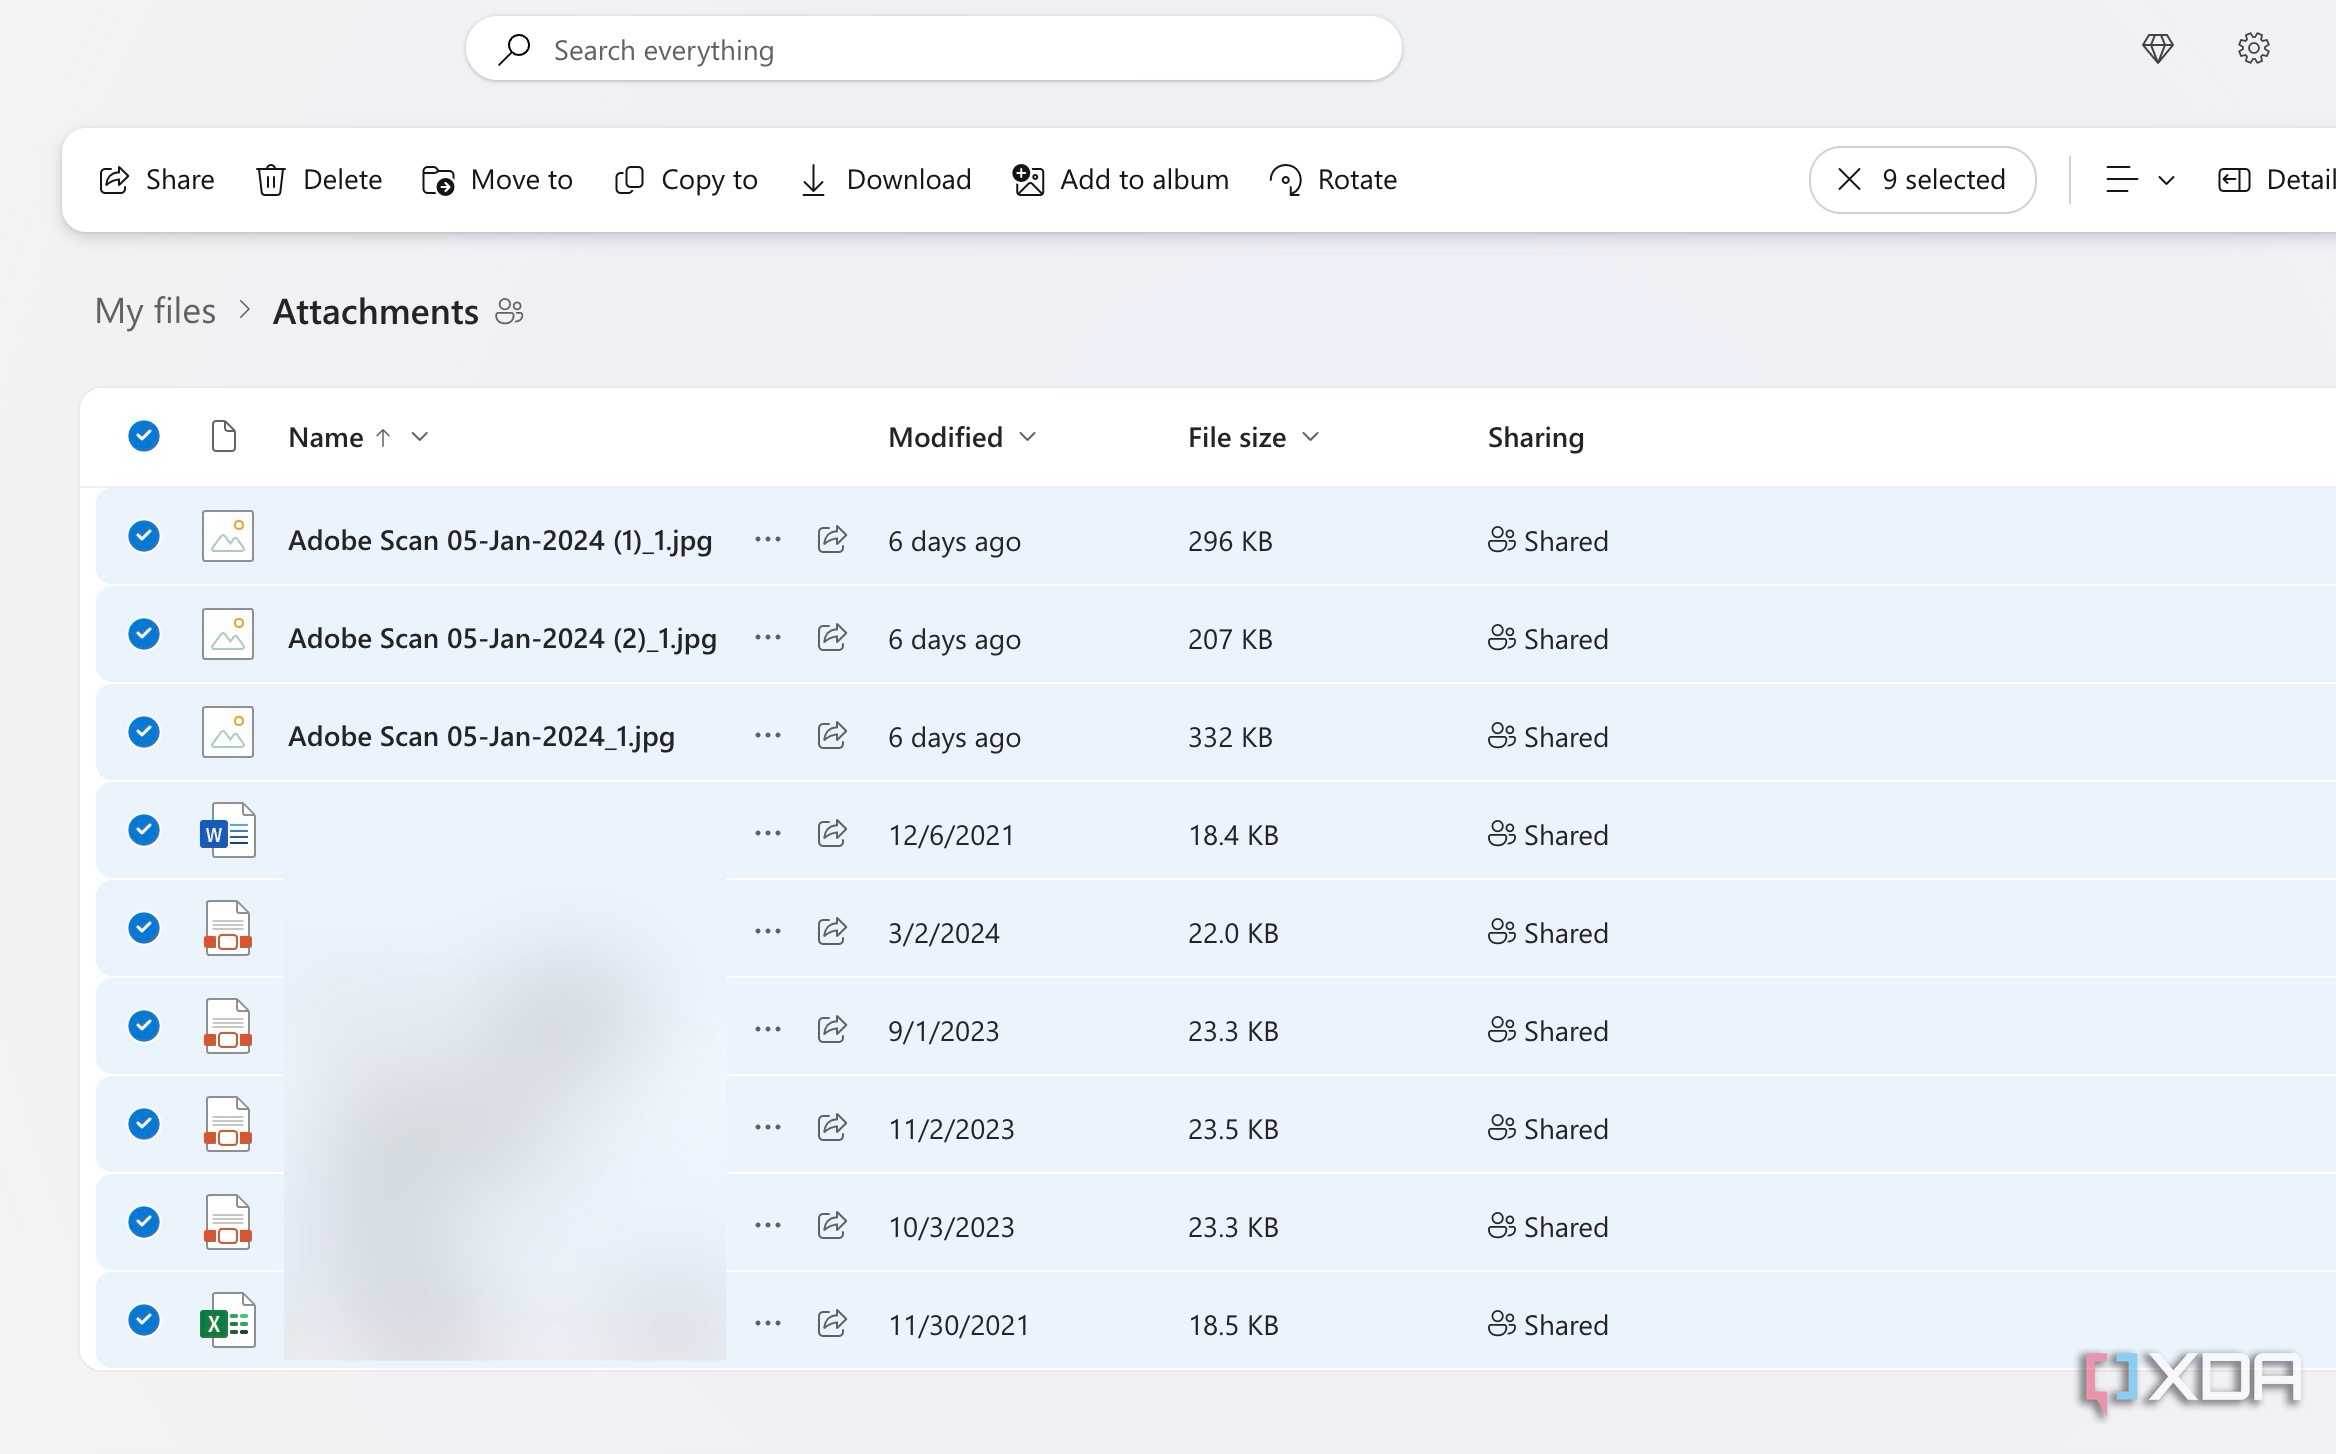Open the Details pane

(x=2276, y=180)
